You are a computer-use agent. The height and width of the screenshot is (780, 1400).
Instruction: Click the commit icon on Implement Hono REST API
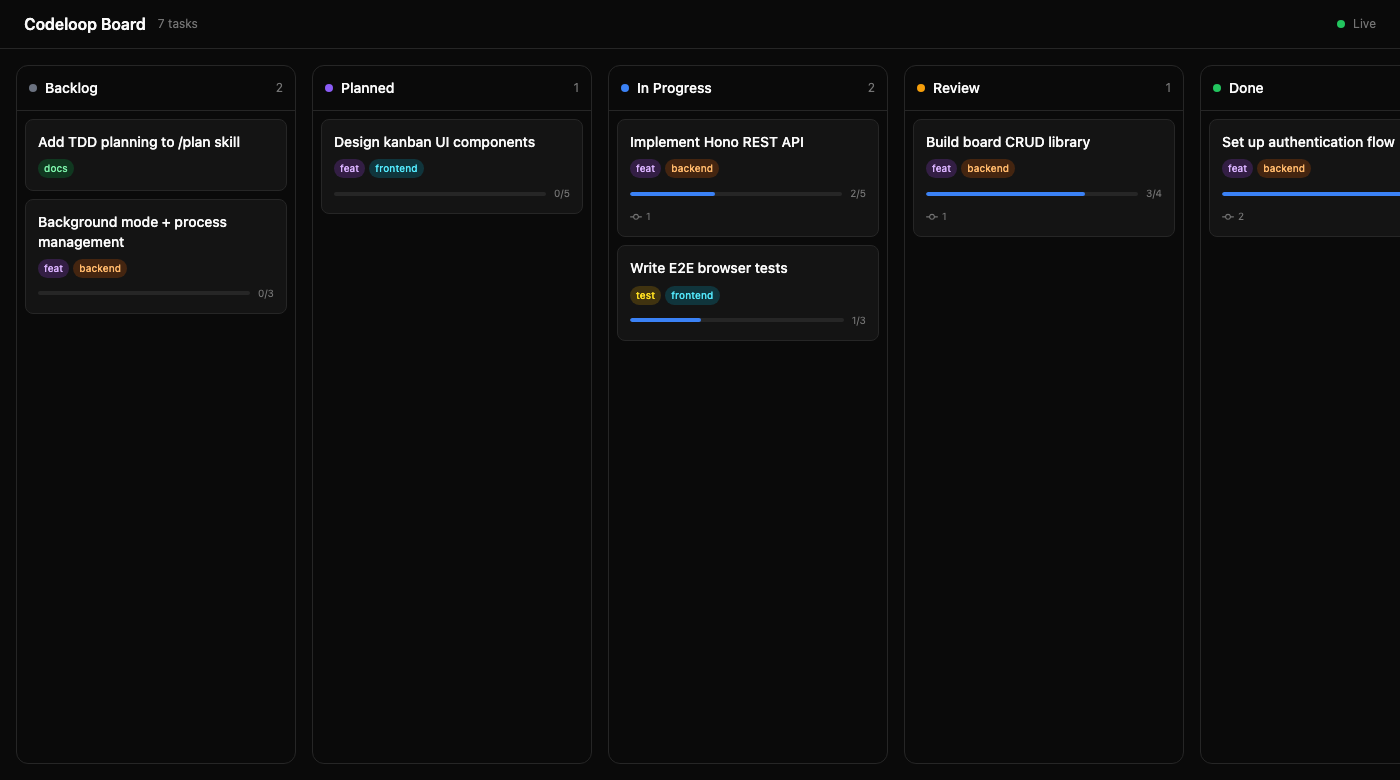637,216
